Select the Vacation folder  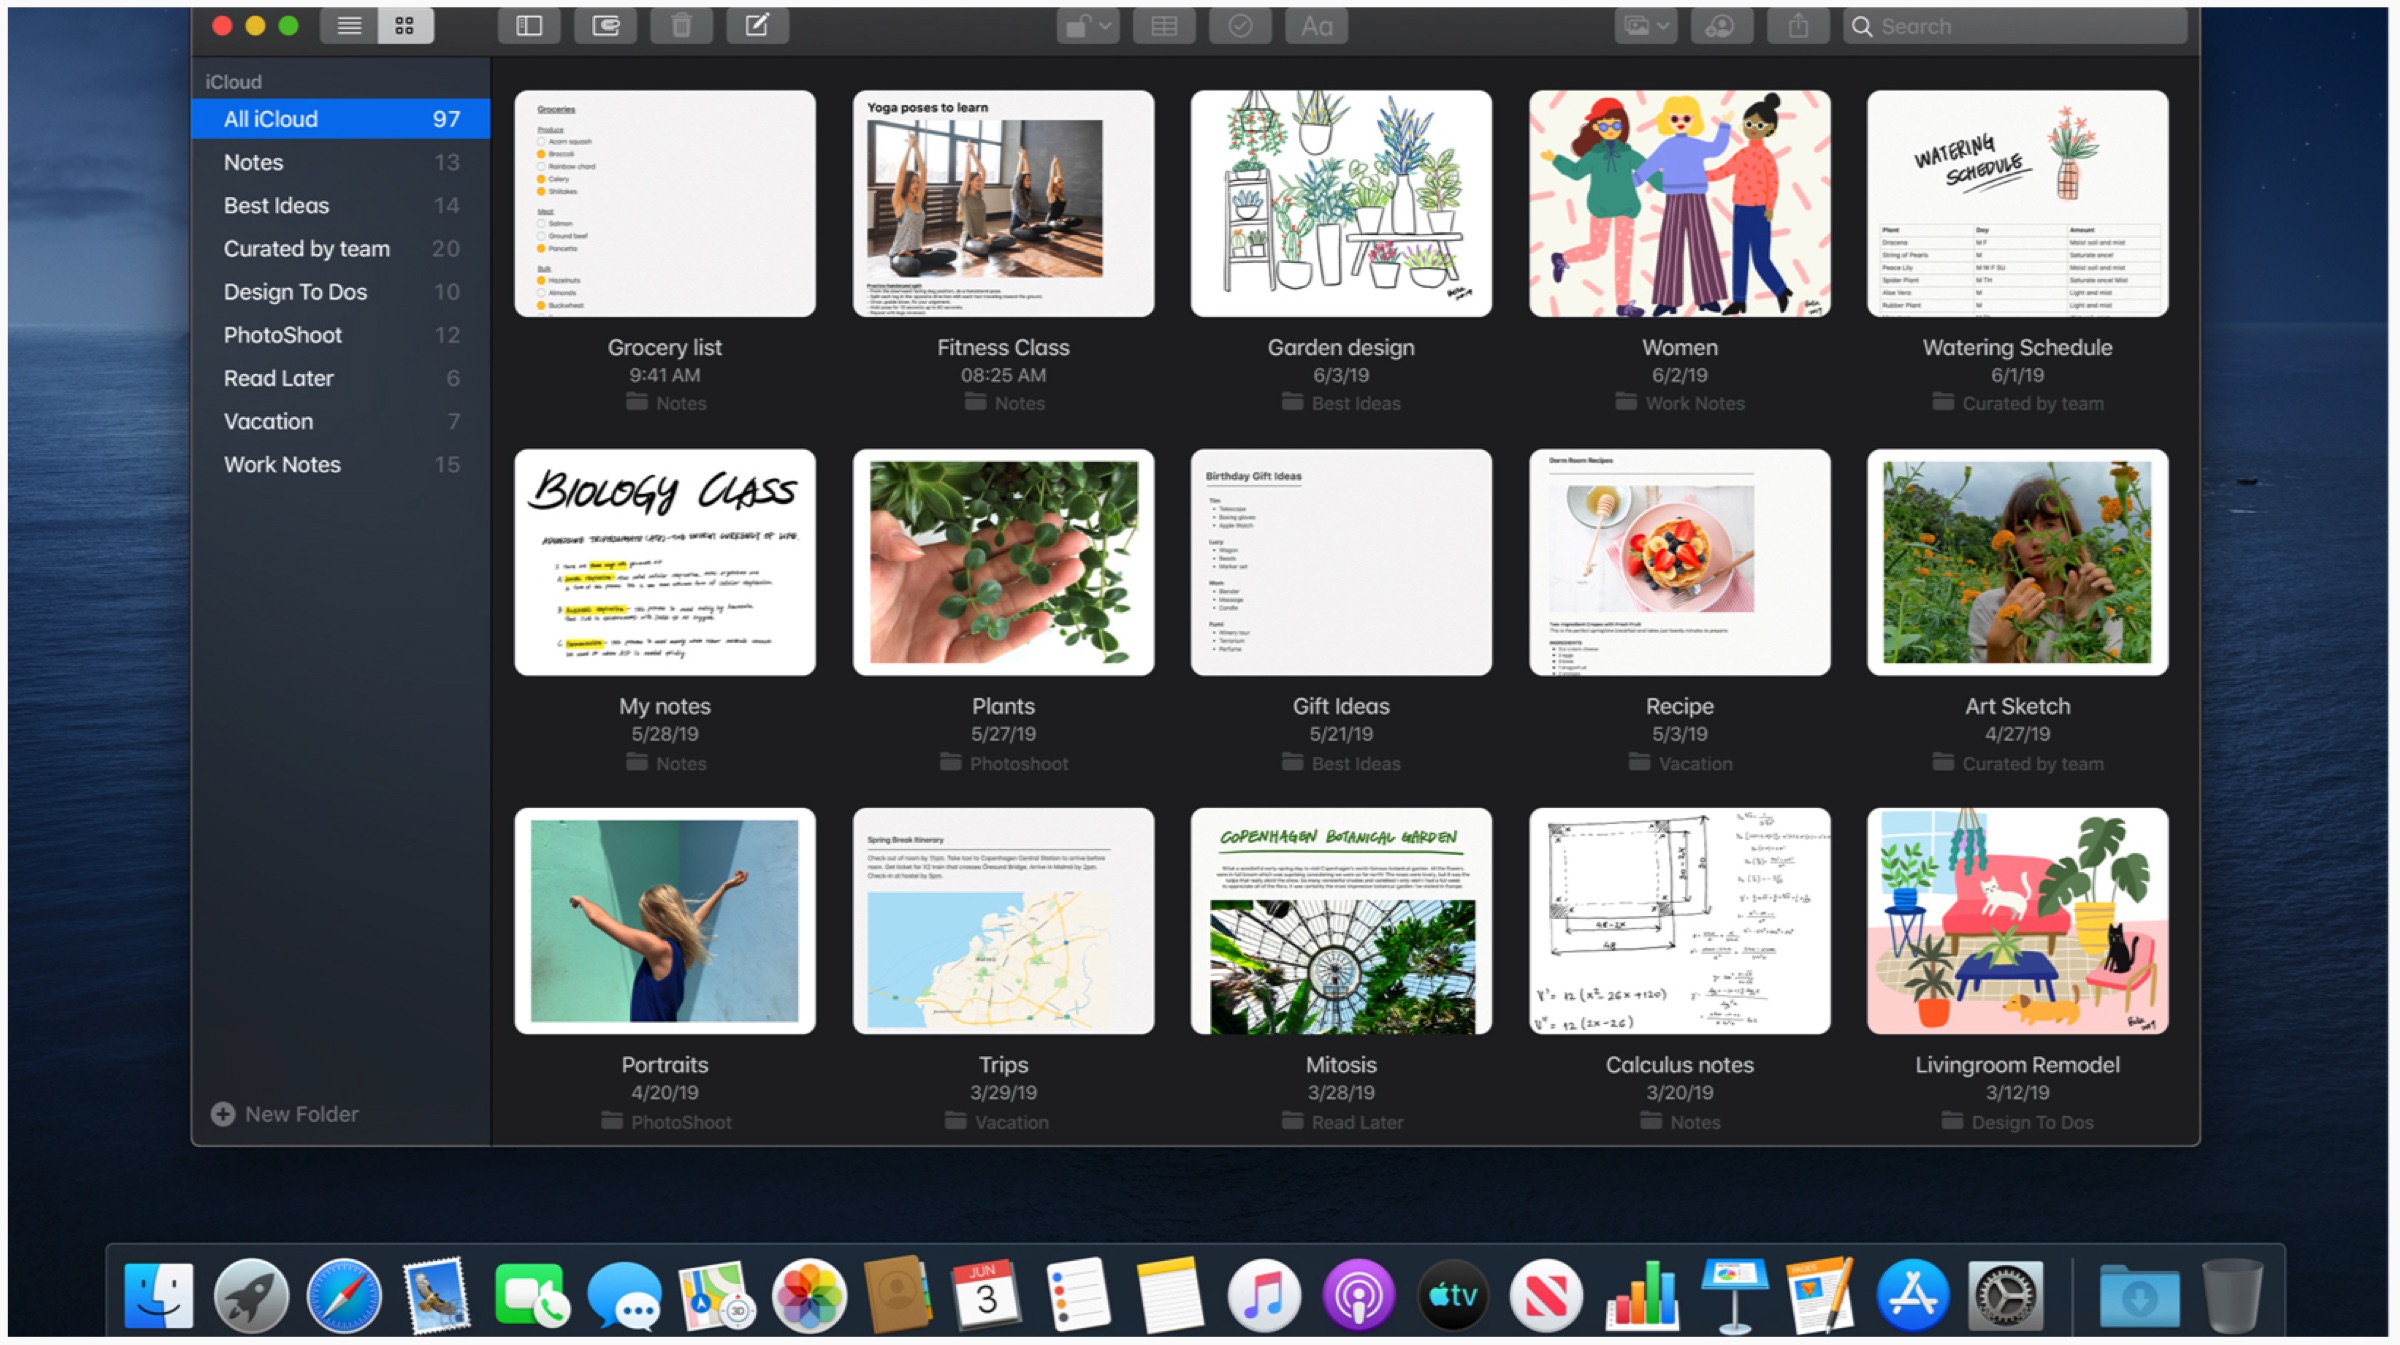[269, 422]
